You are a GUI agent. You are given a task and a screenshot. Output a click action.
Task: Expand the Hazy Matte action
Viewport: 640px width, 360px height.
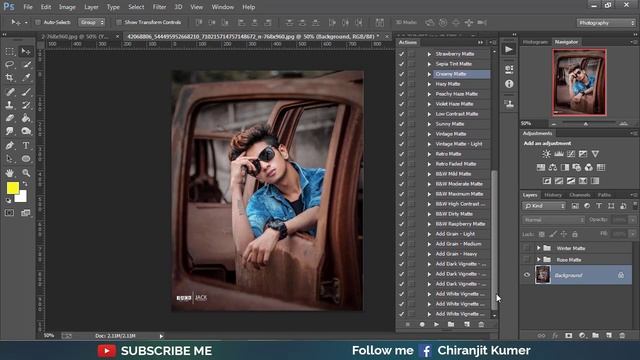pyautogui.click(x=429, y=84)
